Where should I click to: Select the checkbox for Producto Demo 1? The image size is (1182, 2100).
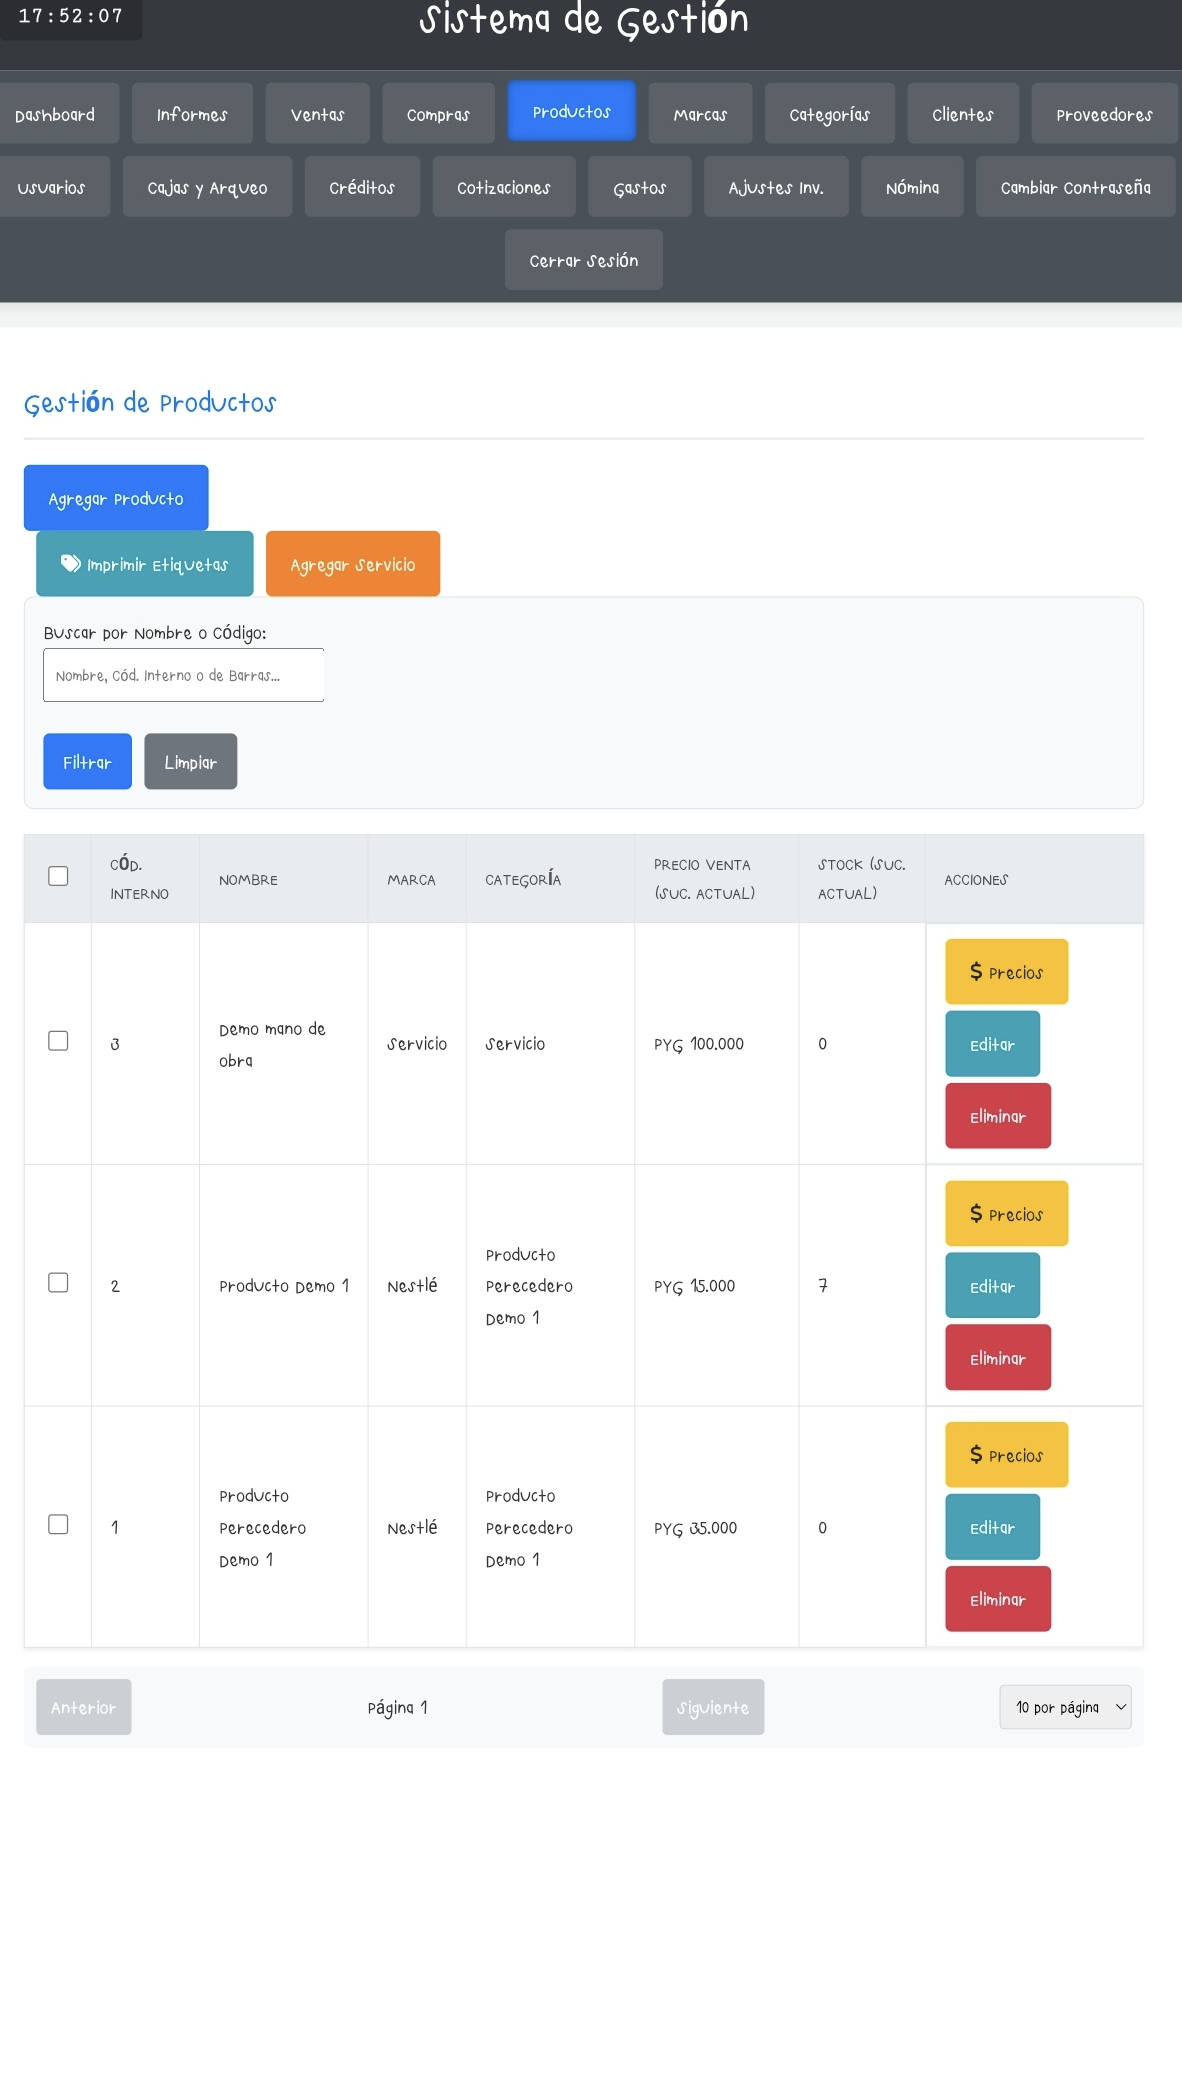coord(58,1283)
